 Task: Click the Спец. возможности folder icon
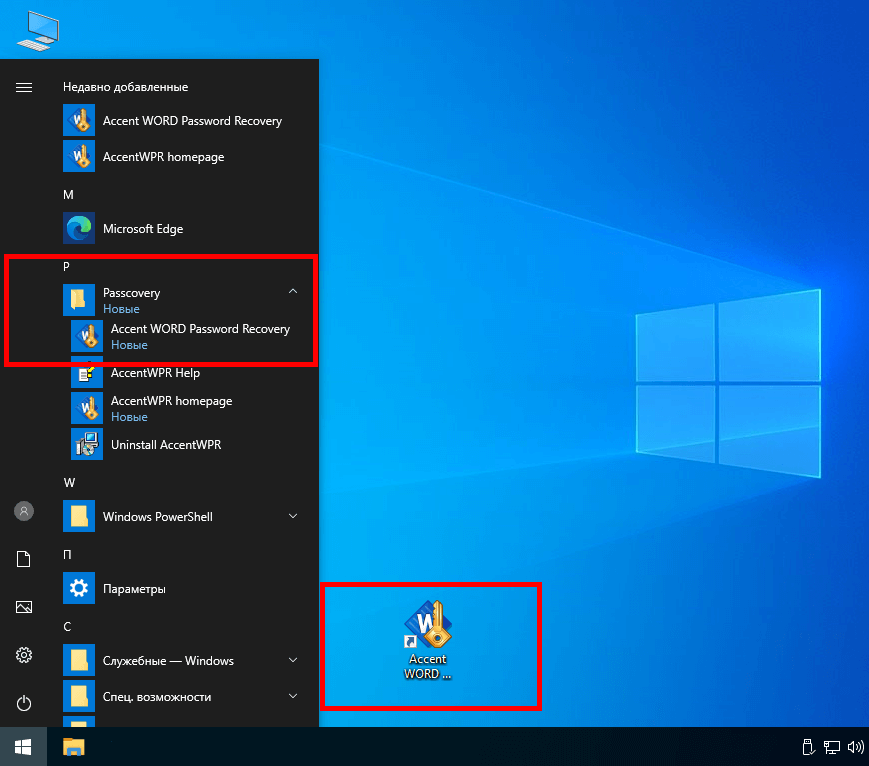point(79,696)
